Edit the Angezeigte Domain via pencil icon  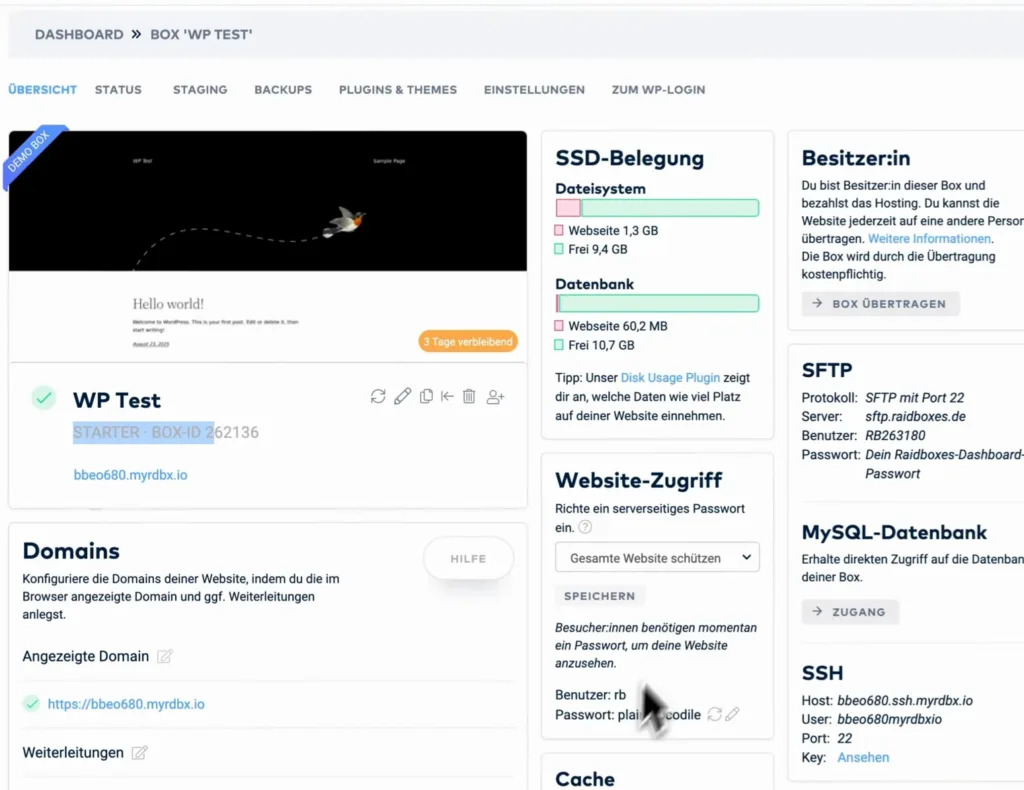click(165, 656)
